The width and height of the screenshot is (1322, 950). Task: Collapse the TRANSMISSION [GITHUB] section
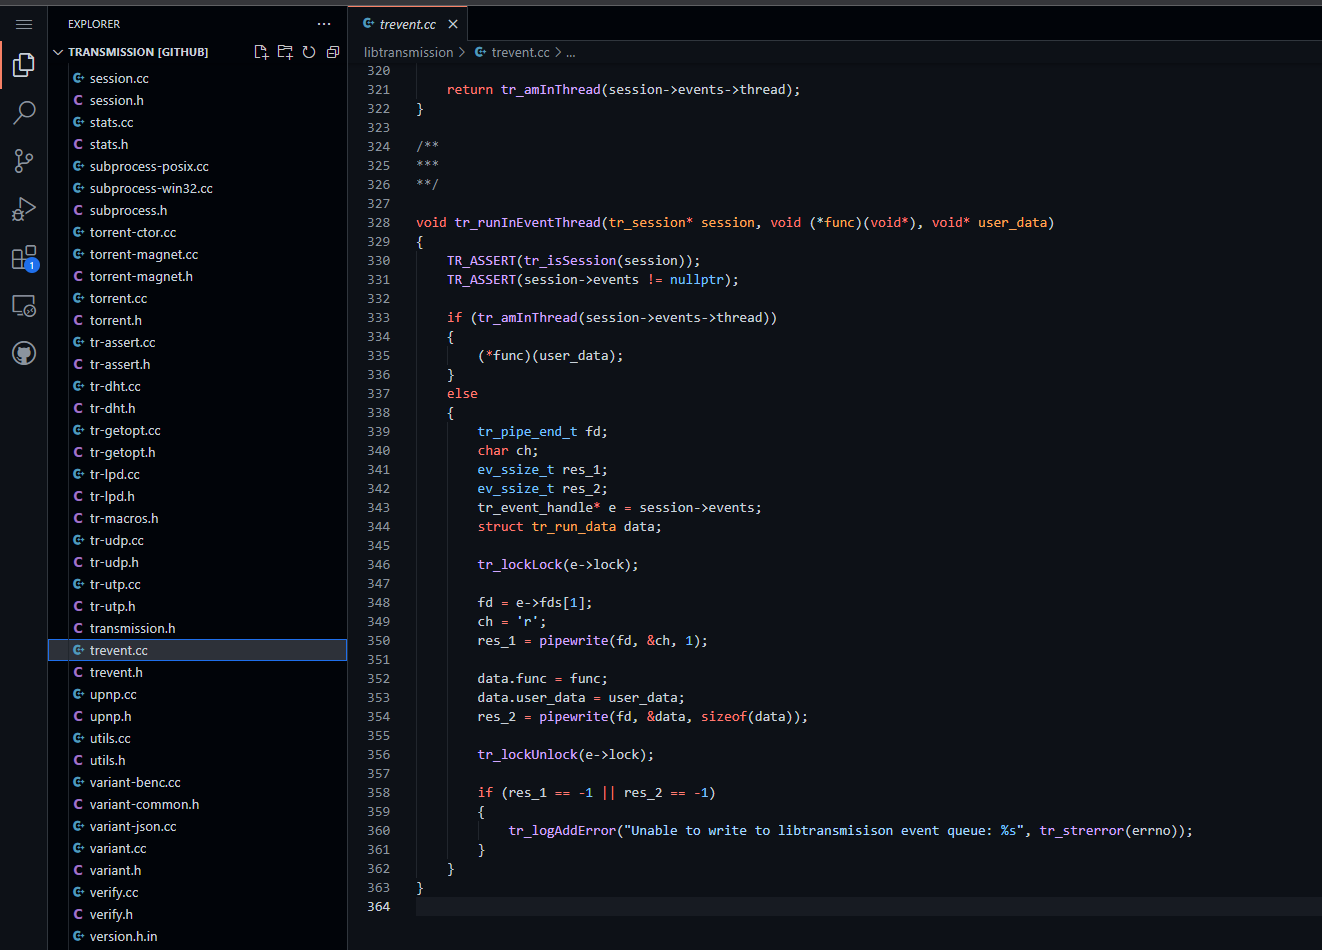(x=138, y=52)
